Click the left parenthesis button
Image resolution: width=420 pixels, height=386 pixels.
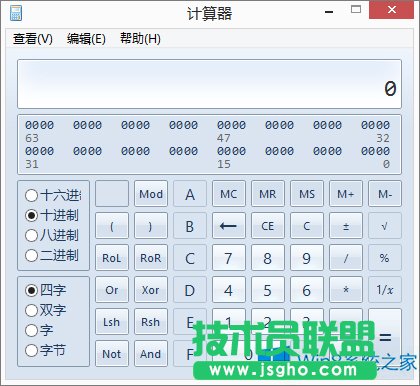point(112,226)
